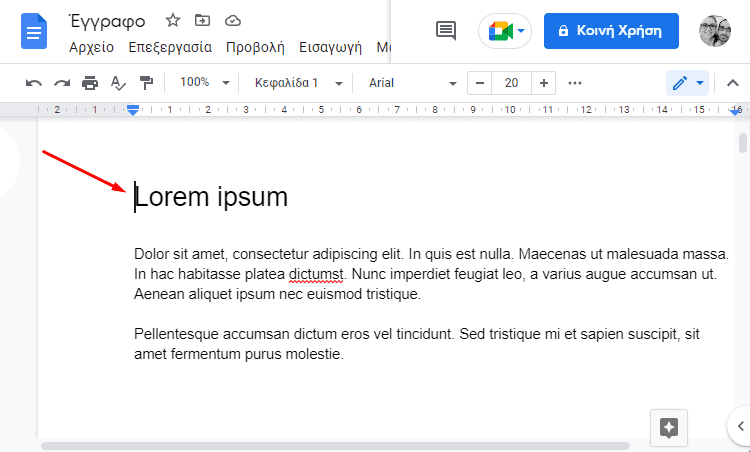Click the Κοινή Χρήση share button
The height and width of the screenshot is (452, 750).
pyautogui.click(x=611, y=31)
